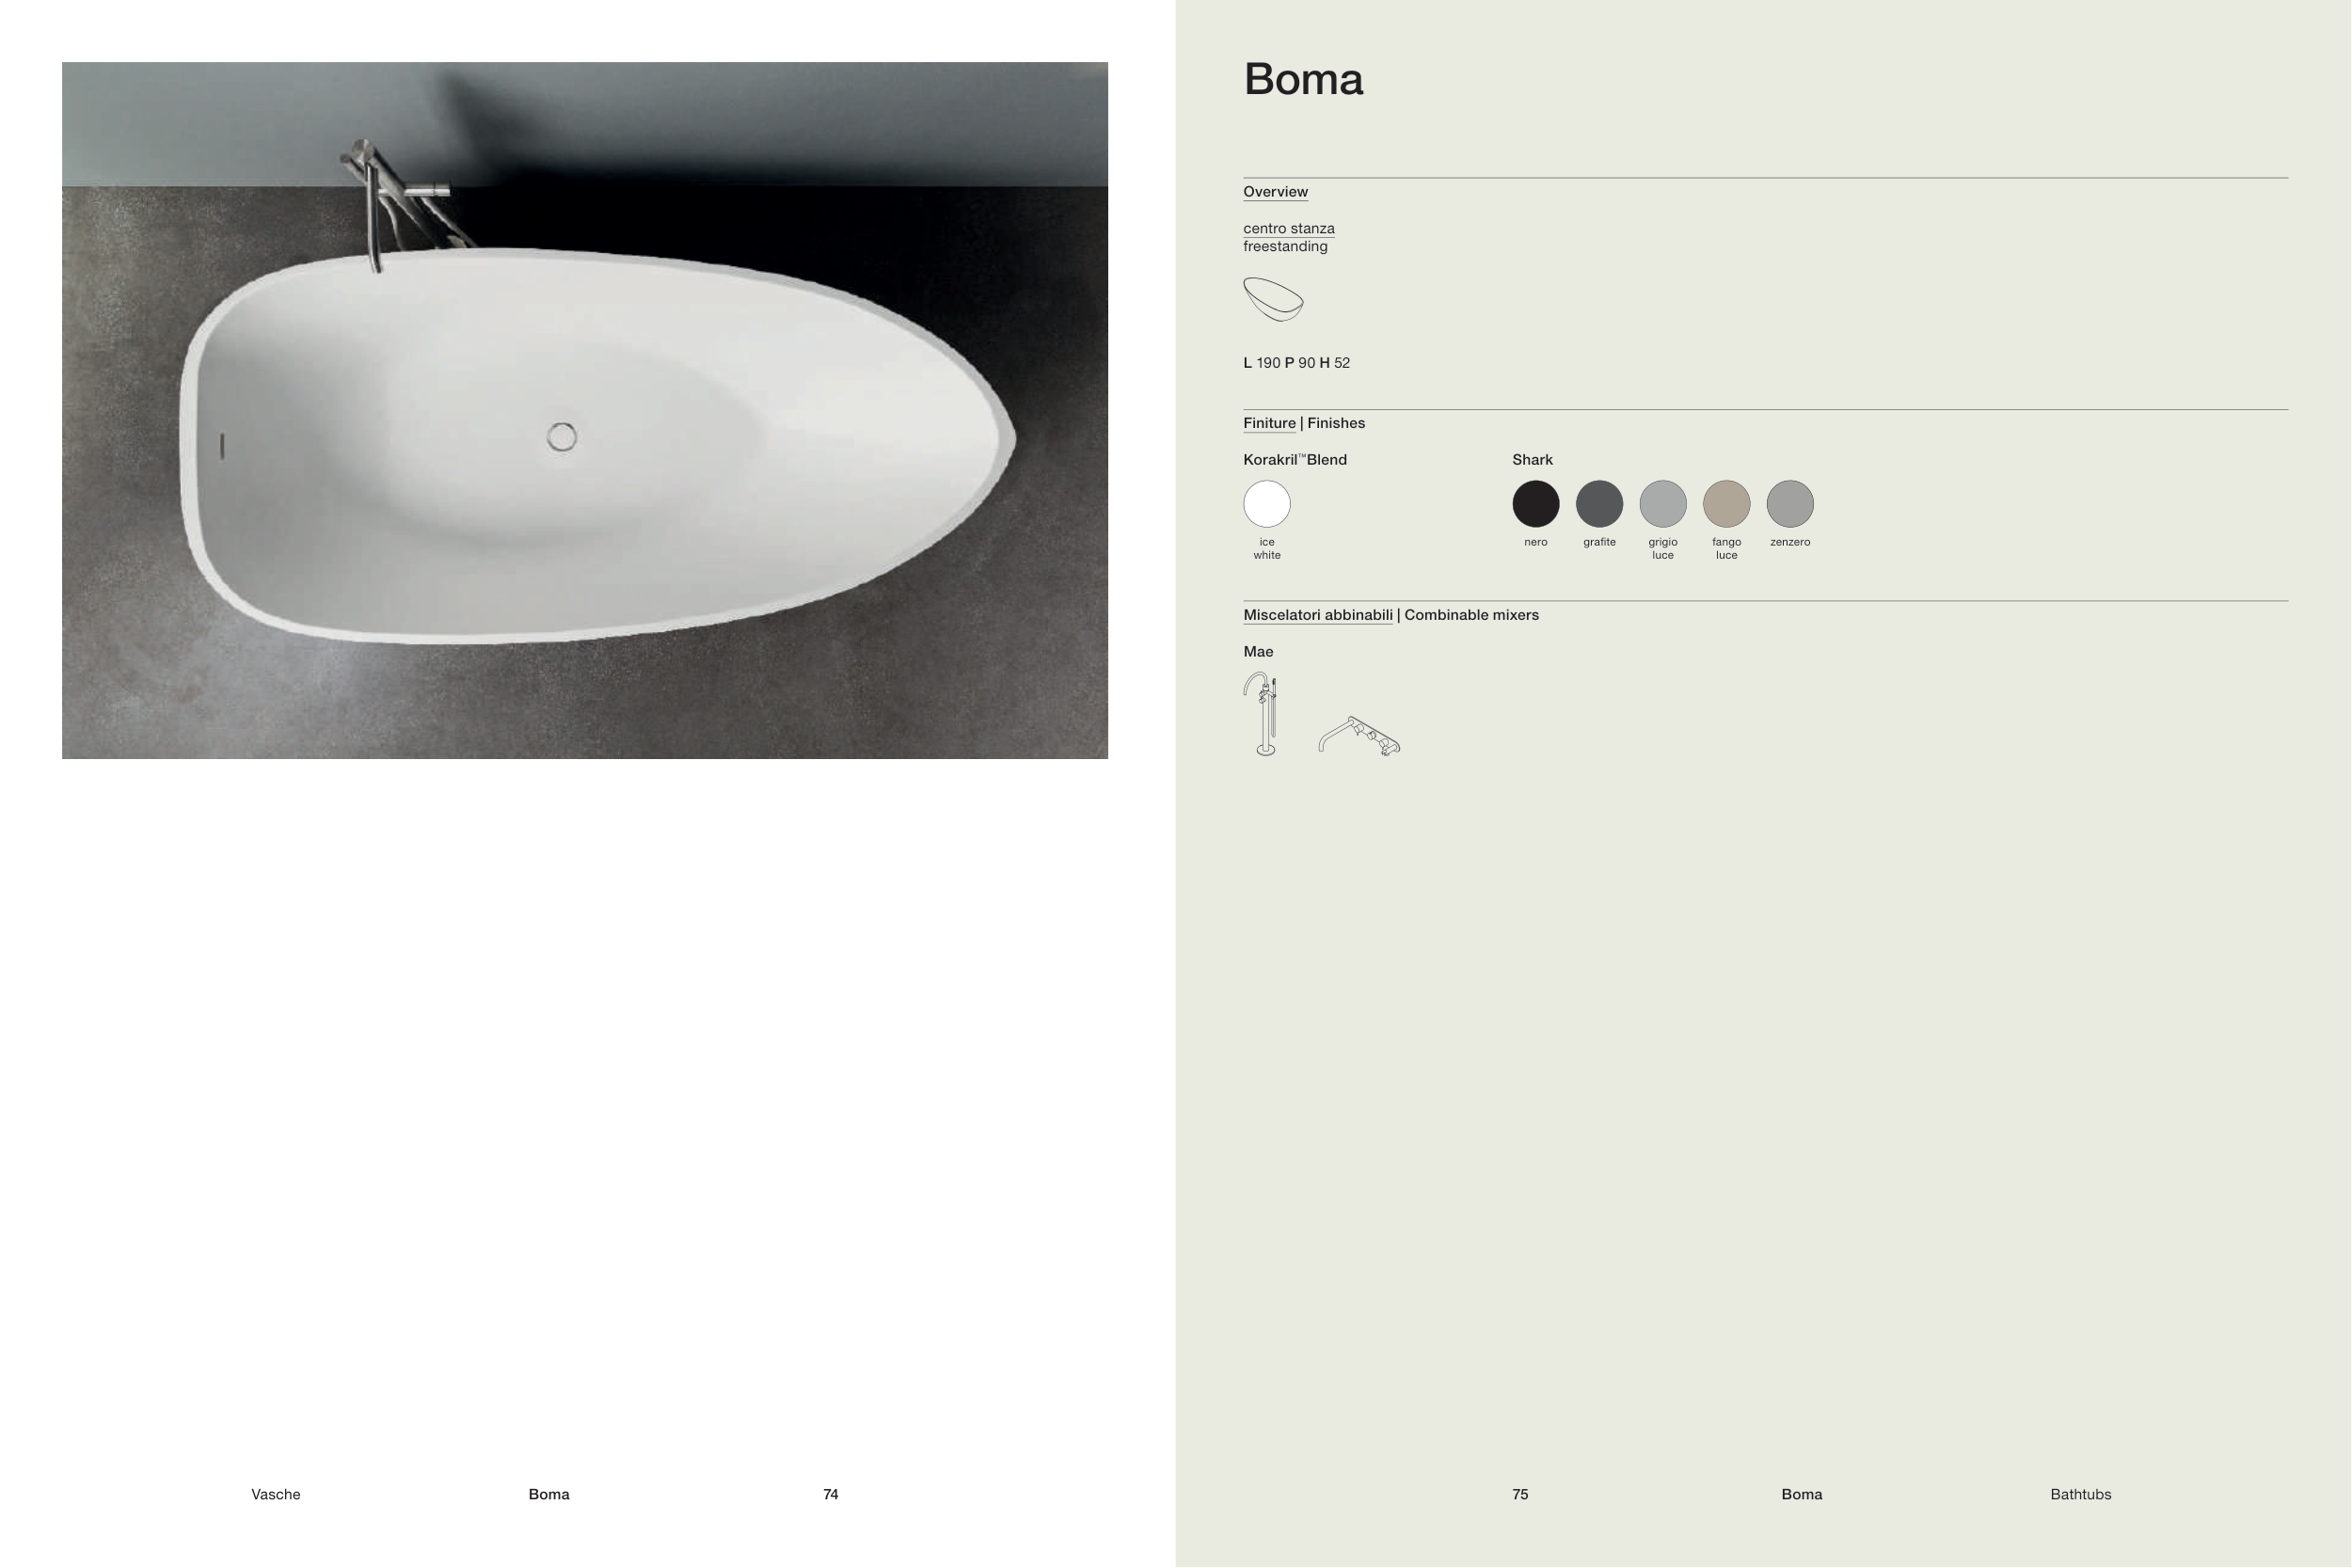Select the zenzero color swatch

(1790, 504)
